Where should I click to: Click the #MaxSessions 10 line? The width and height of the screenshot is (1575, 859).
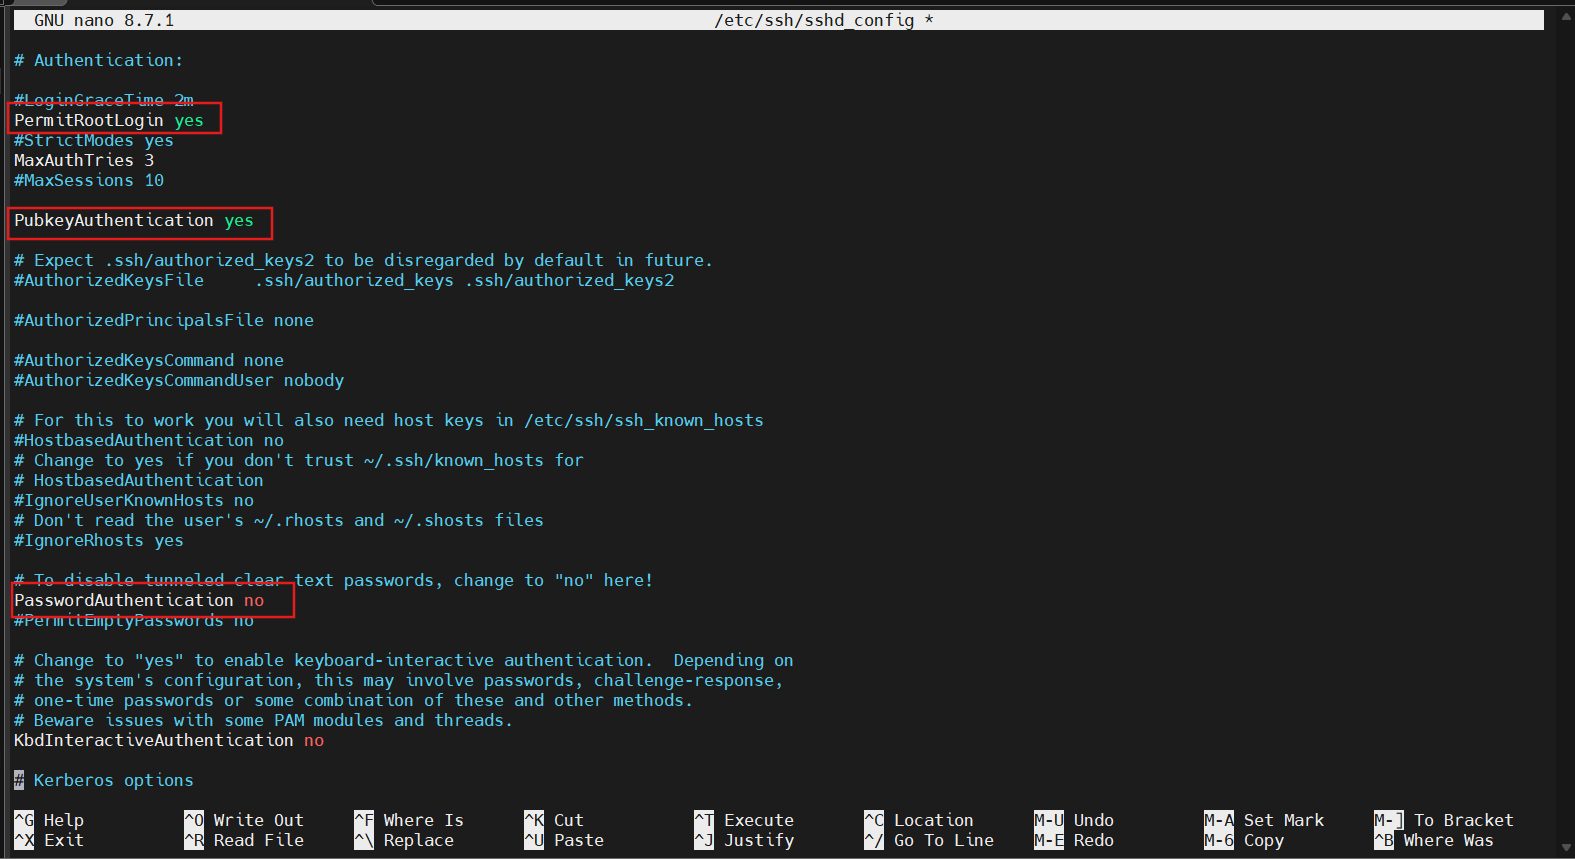89,180
